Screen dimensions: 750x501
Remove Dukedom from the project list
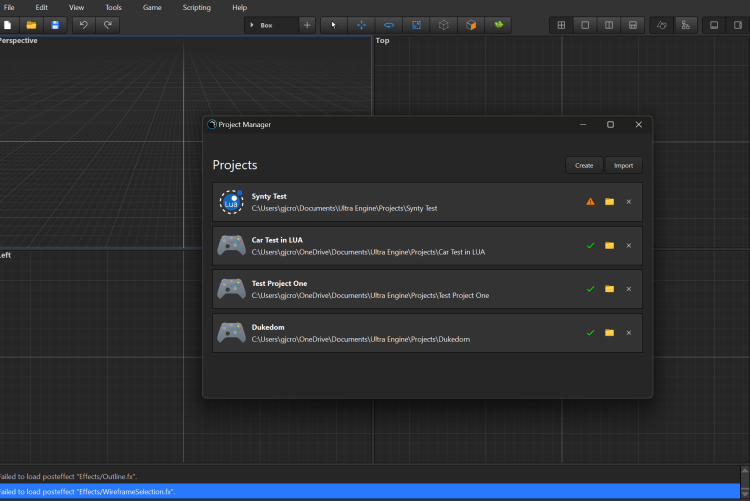click(x=629, y=333)
